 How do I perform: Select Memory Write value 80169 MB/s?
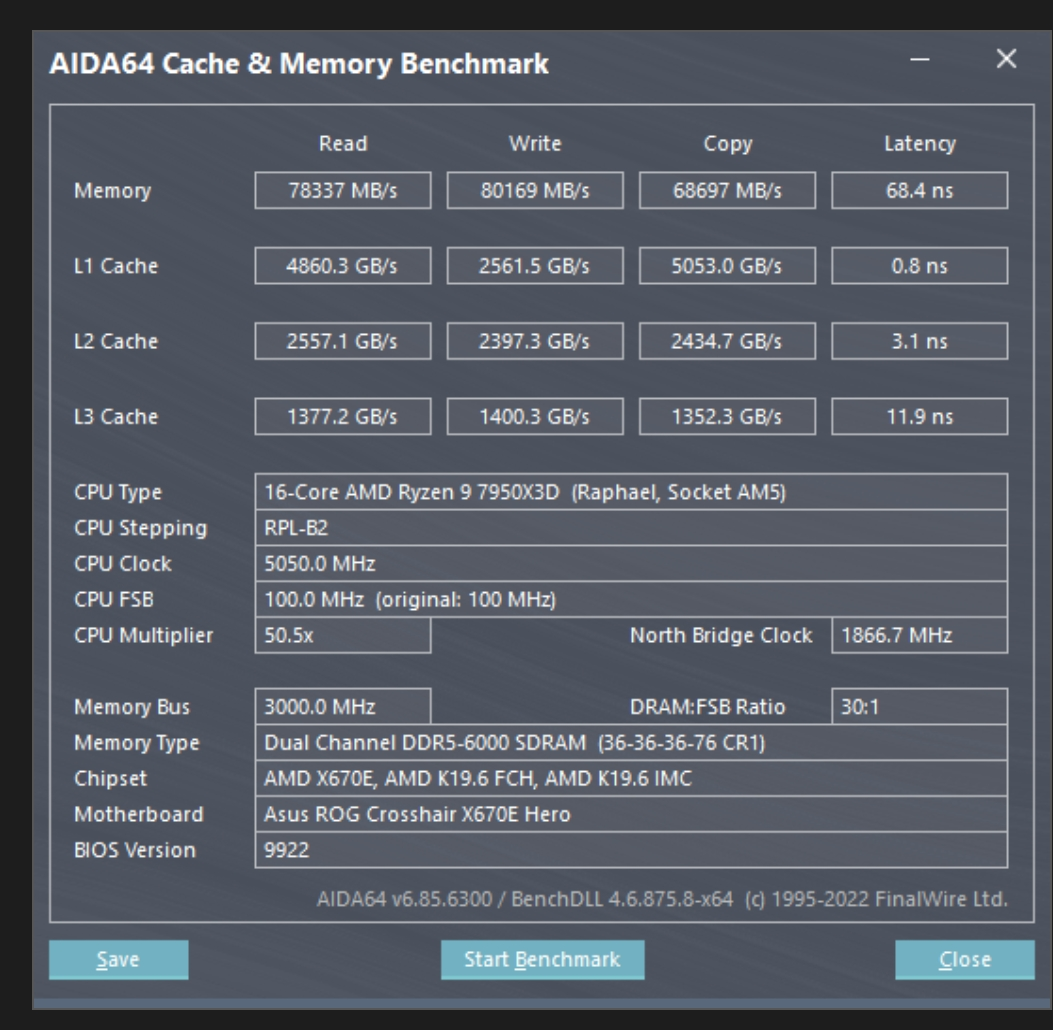(535, 190)
